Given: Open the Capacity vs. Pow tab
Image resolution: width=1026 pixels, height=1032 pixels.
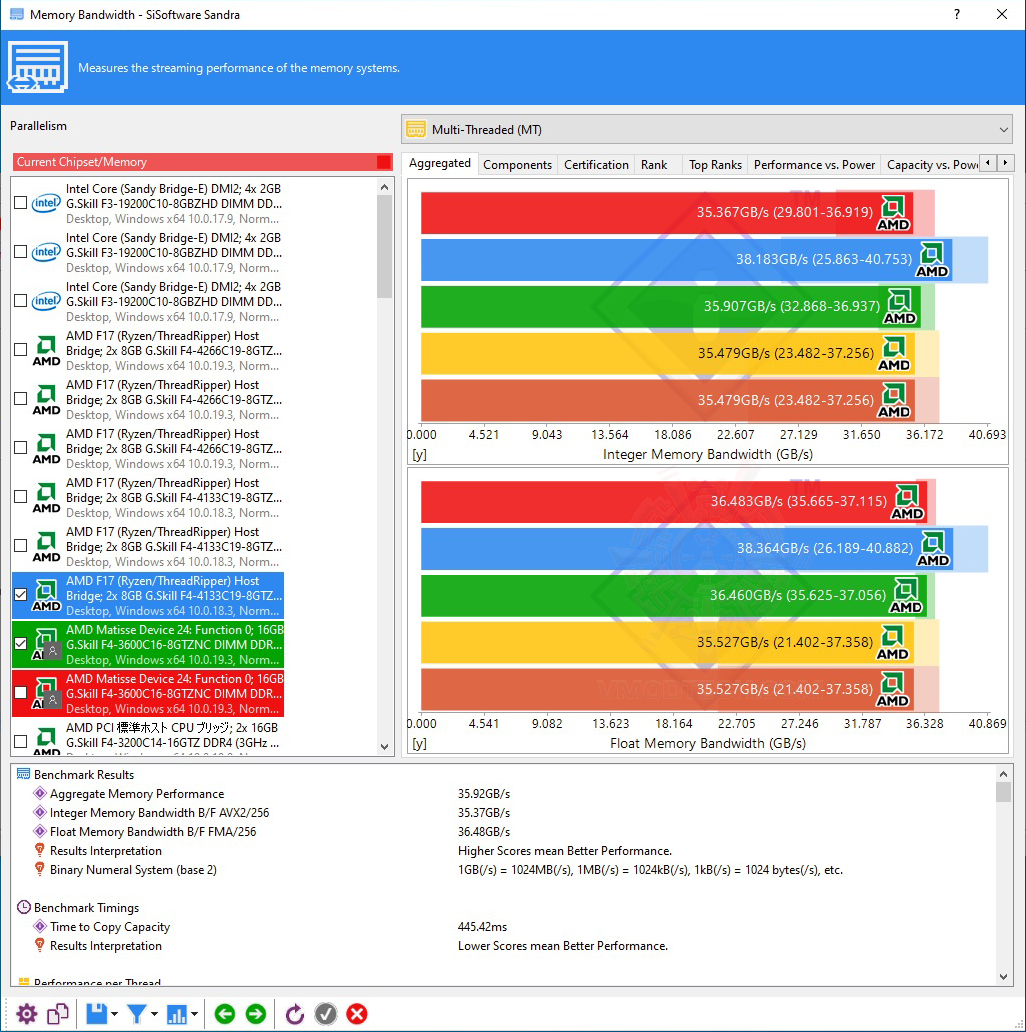Looking at the screenshot, I should pyautogui.click(x=932, y=165).
